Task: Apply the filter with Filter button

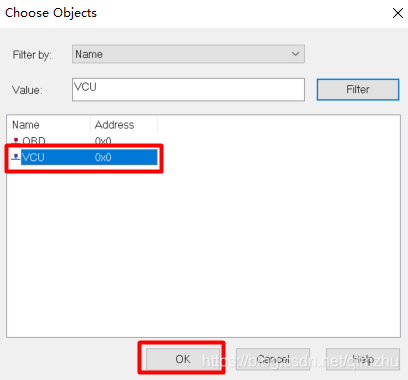Action: 358,89
